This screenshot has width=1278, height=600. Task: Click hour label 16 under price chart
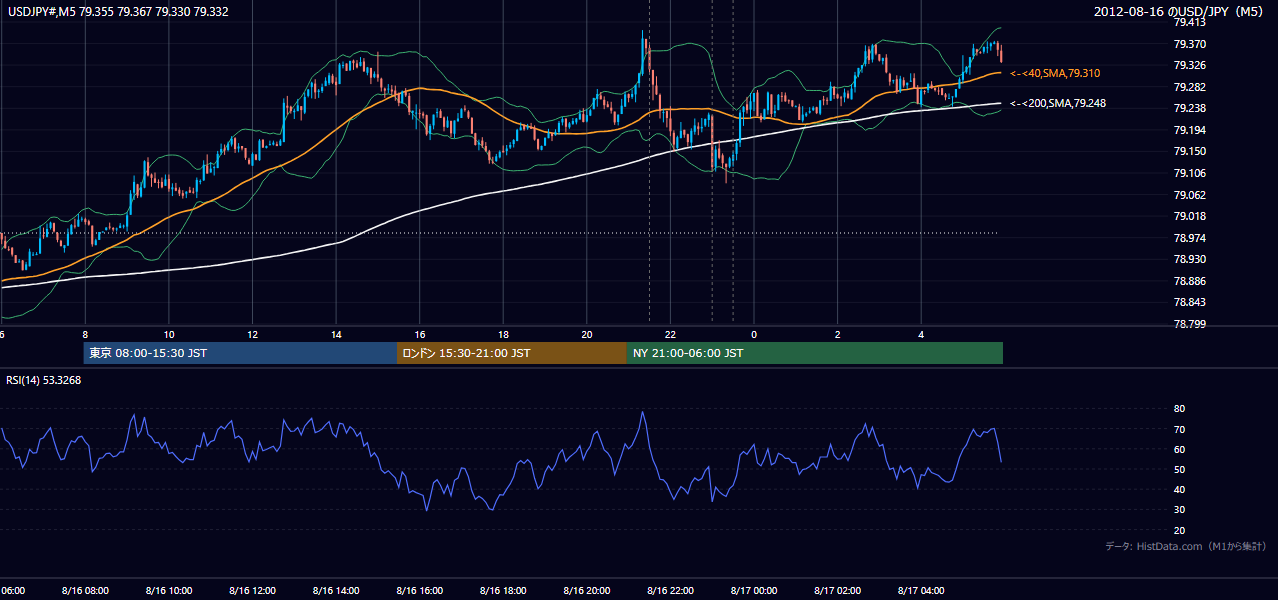click(x=420, y=335)
